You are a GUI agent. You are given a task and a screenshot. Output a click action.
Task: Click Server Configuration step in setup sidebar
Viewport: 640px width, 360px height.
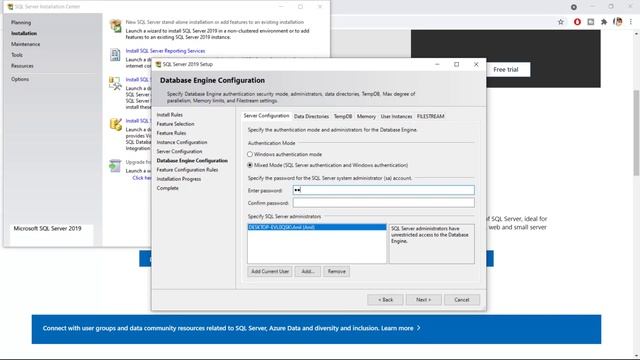point(179,151)
